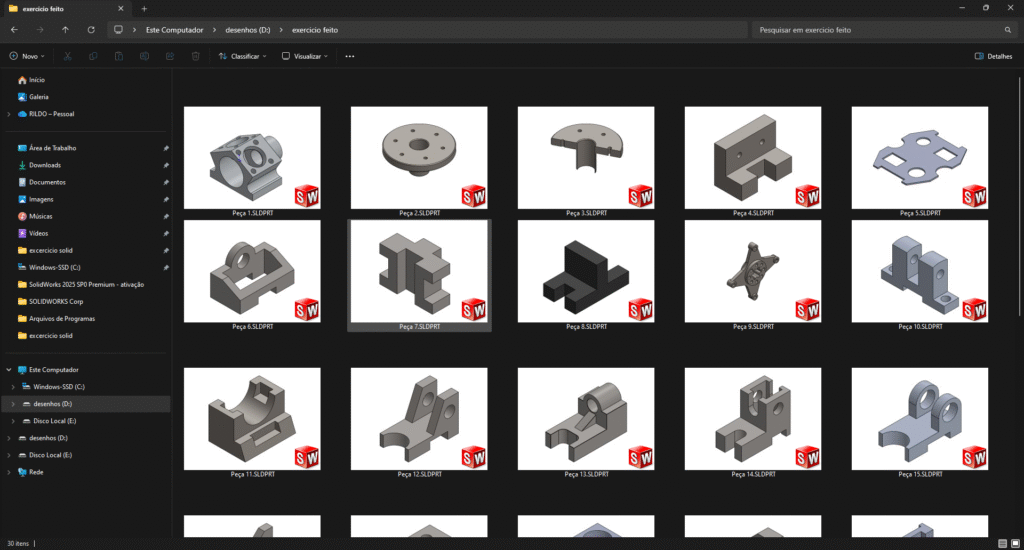Select the Peça 9.SLDPRT thumbnail
1024x550 pixels.
tap(752, 270)
